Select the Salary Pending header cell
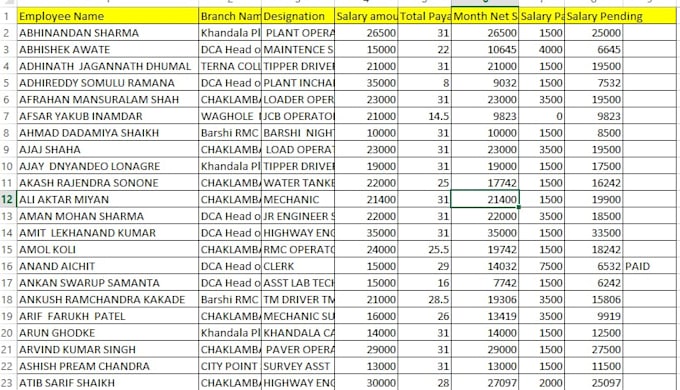680x390 pixels. (x=594, y=16)
